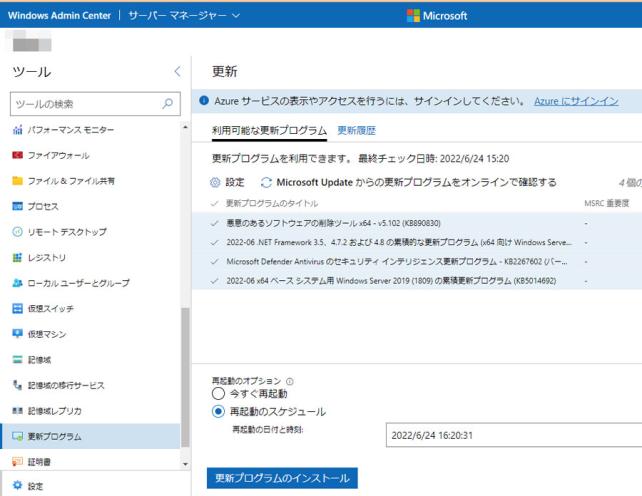Select the 今すぐ再起動 radio button

218,394
